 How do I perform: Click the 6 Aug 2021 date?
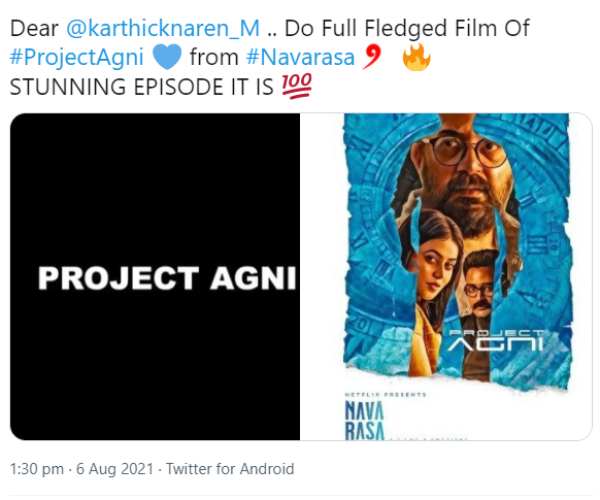coord(115,469)
